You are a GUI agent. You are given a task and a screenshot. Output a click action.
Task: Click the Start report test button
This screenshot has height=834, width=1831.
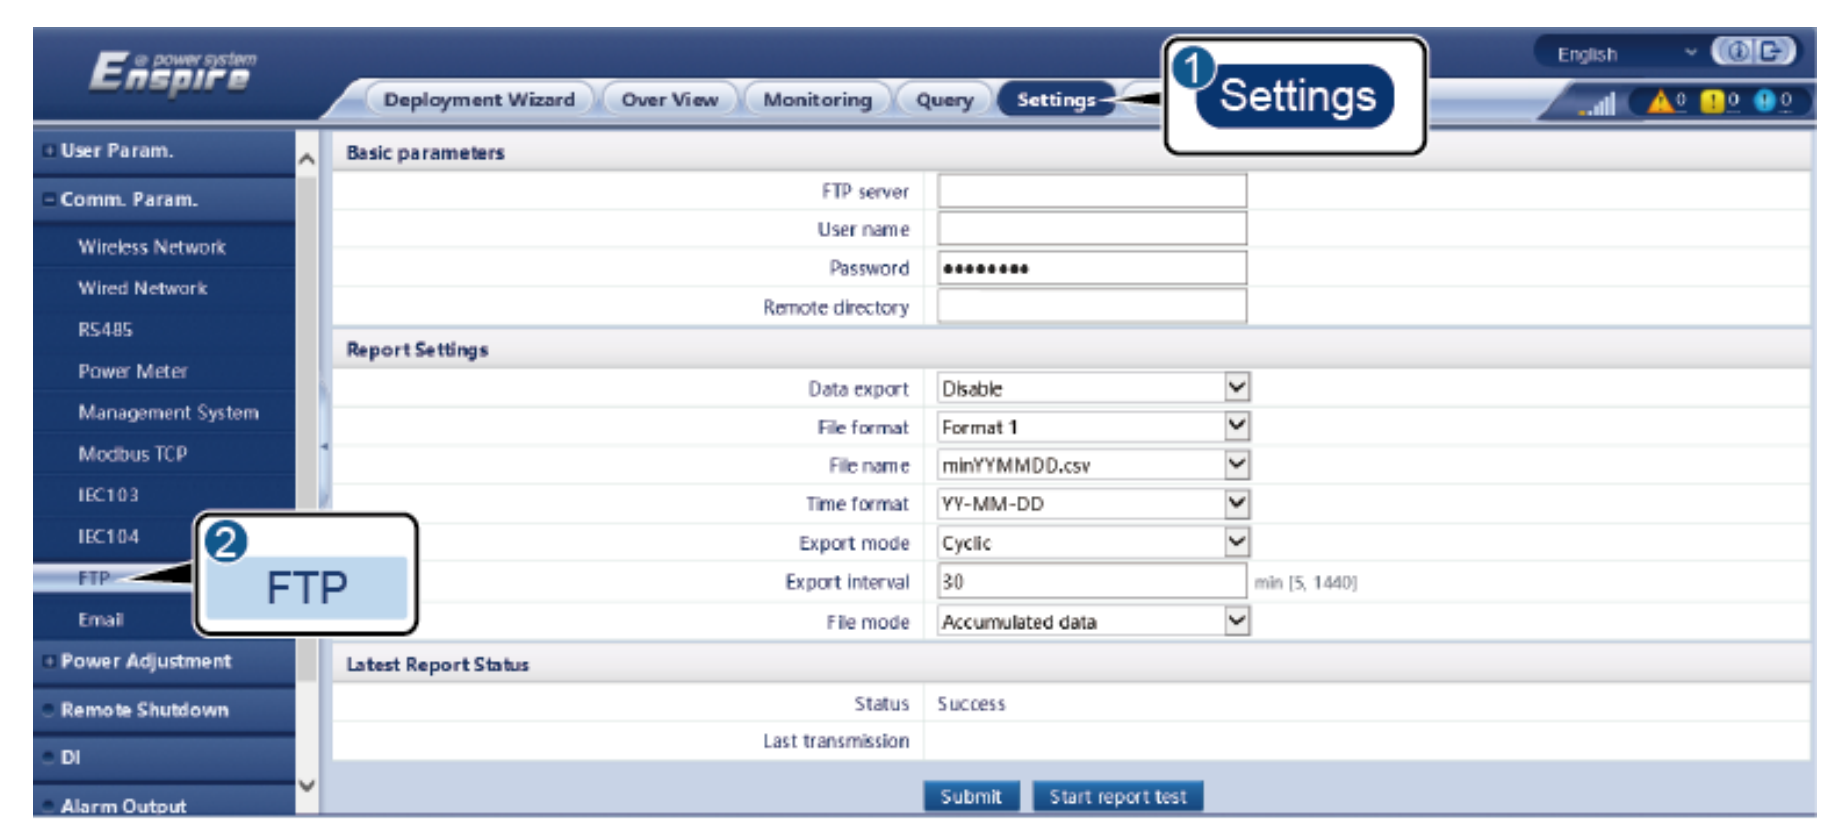(1117, 796)
